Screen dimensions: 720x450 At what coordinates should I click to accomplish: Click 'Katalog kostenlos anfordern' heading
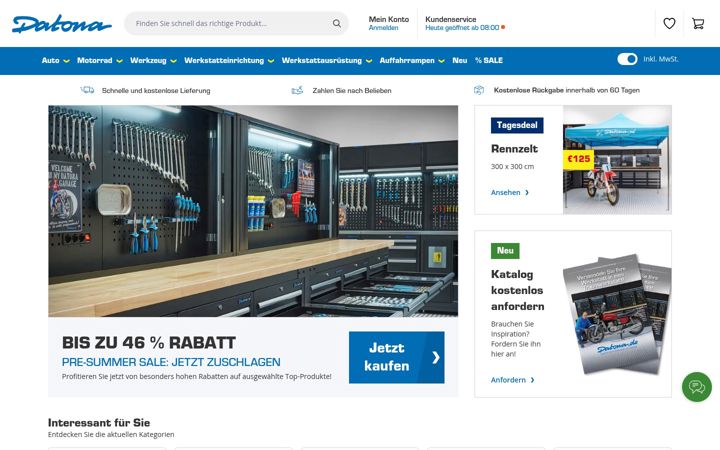pyautogui.click(x=518, y=290)
